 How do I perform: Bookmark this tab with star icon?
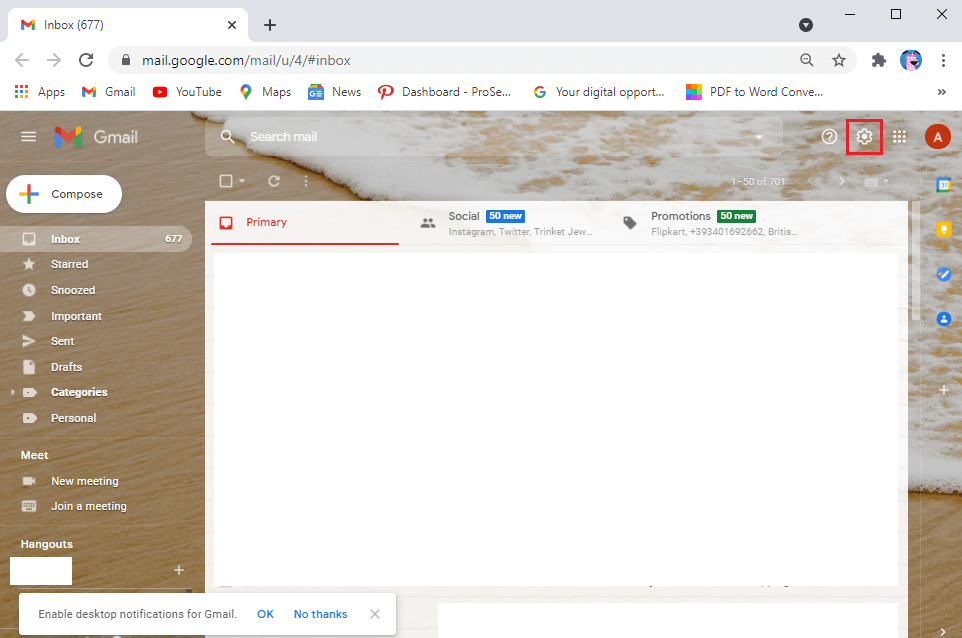point(839,60)
